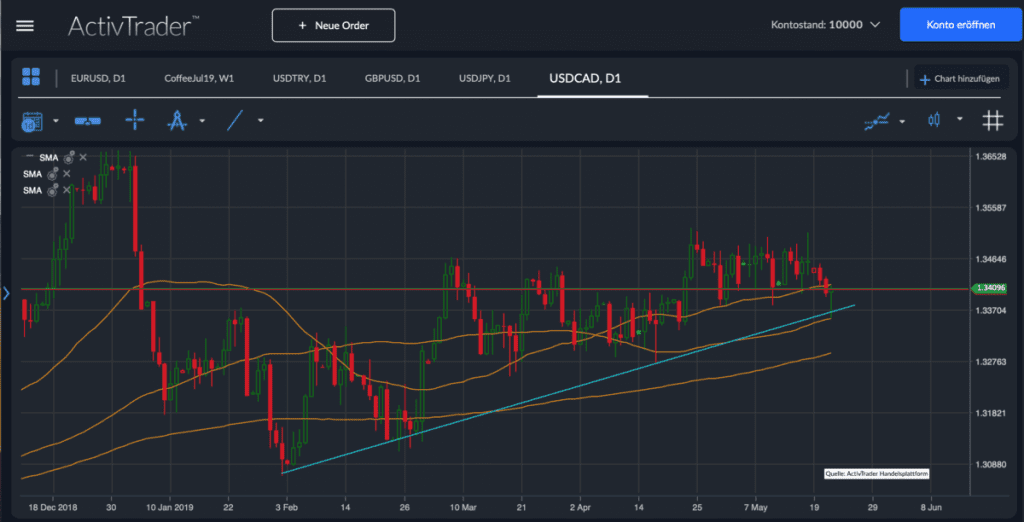Click the candlestick chart type icon

click(935, 120)
